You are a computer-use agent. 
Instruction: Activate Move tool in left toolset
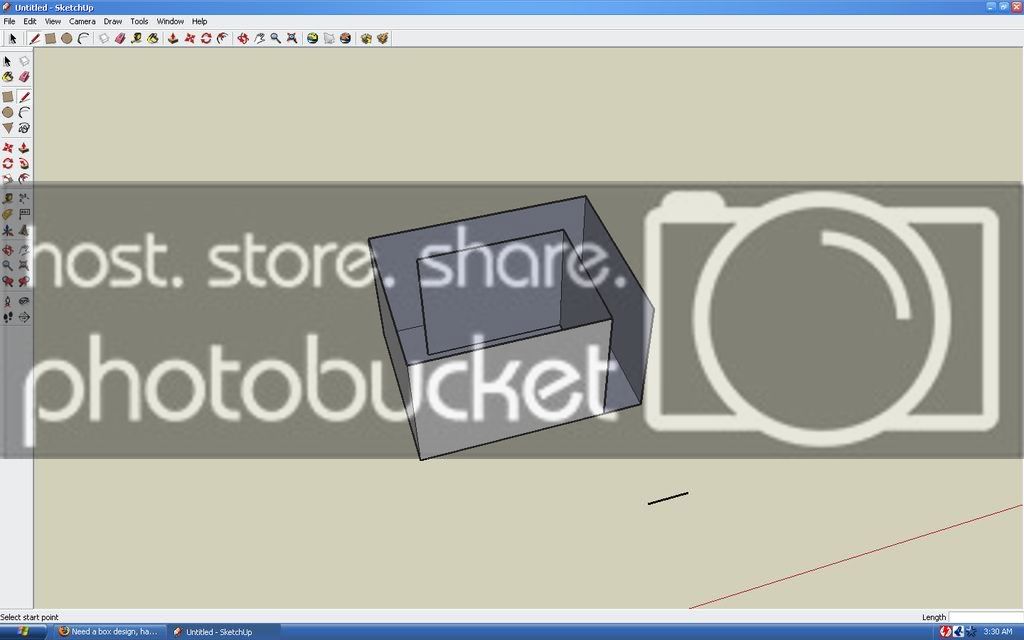click(8, 148)
